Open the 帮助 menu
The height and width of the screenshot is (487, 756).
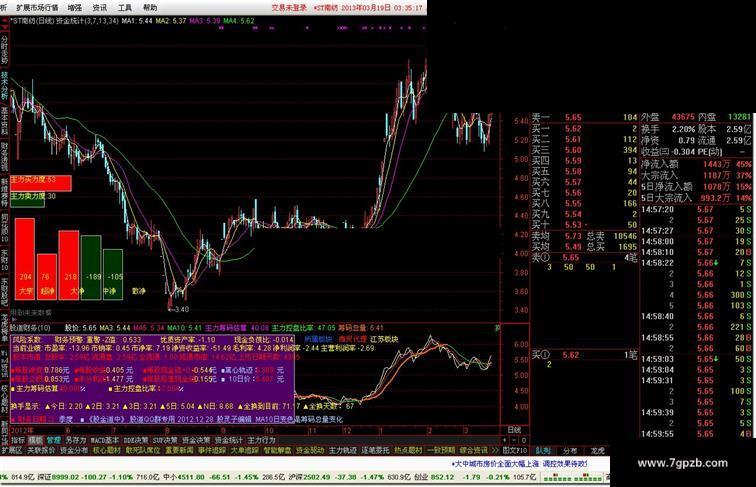coord(150,8)
